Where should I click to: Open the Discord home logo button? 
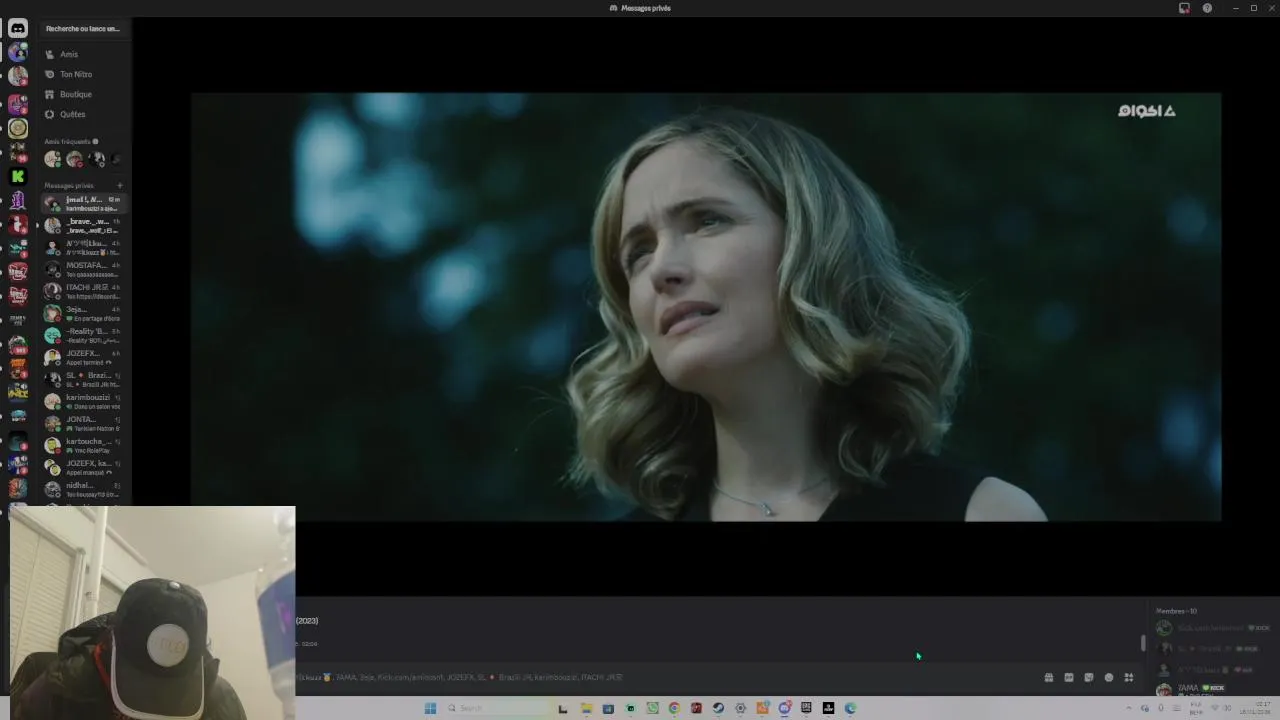17,29
